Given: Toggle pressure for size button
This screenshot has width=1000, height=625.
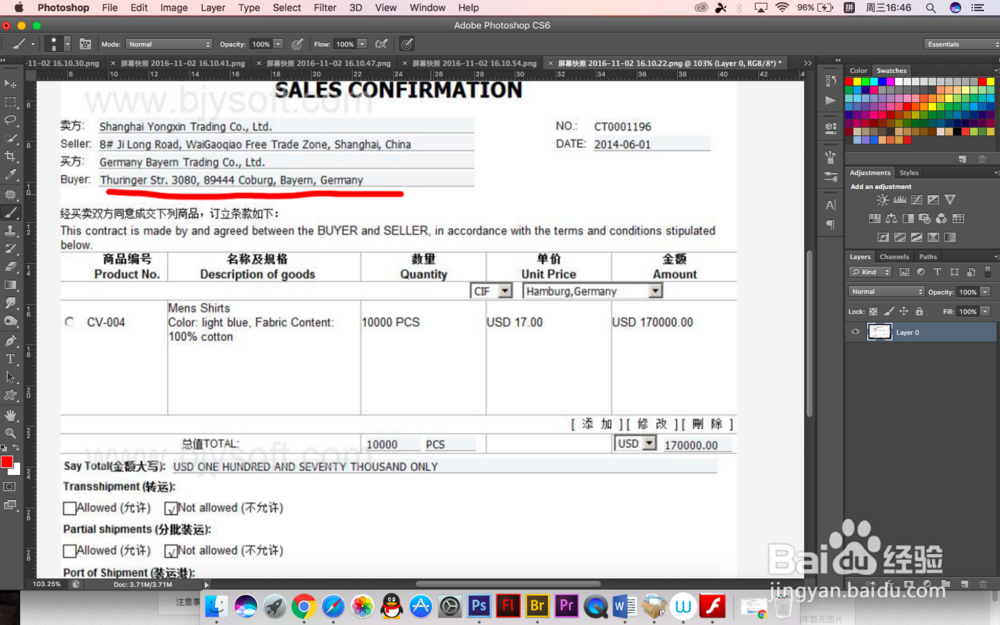Looking at the screenshot, I should (406, 44).
